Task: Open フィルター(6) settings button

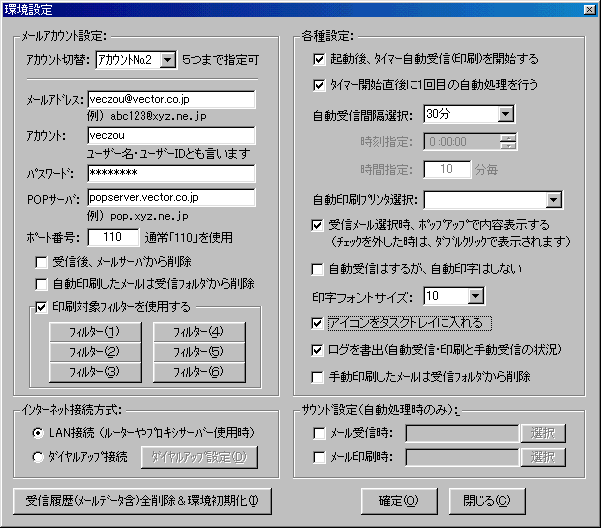Action: [x=199, y=372]
